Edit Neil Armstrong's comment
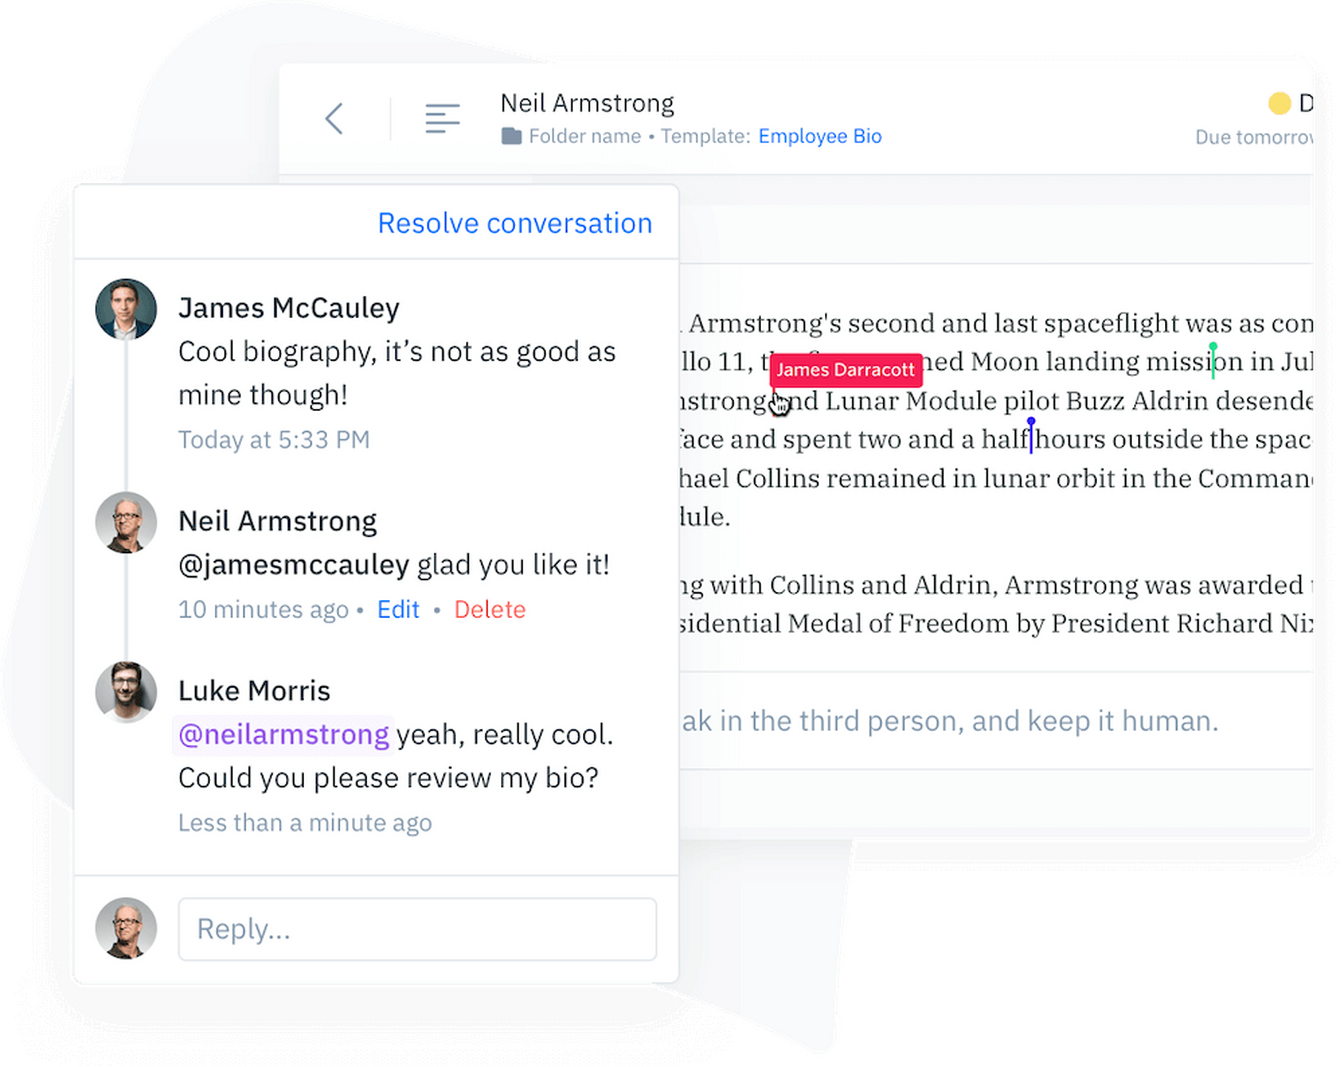The height and width of the screenshot is (1067, 1344). pos(398,609)
